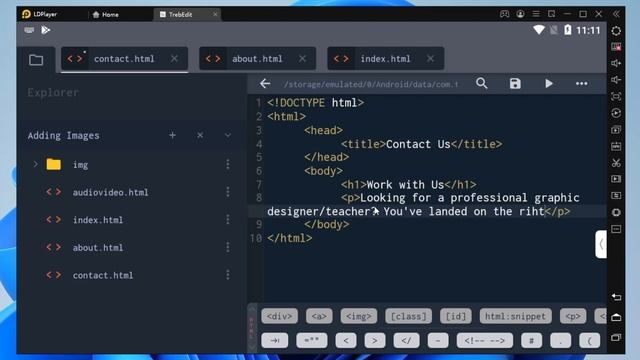Open index.html in the explorer list
640x360 pixels.
98,220
